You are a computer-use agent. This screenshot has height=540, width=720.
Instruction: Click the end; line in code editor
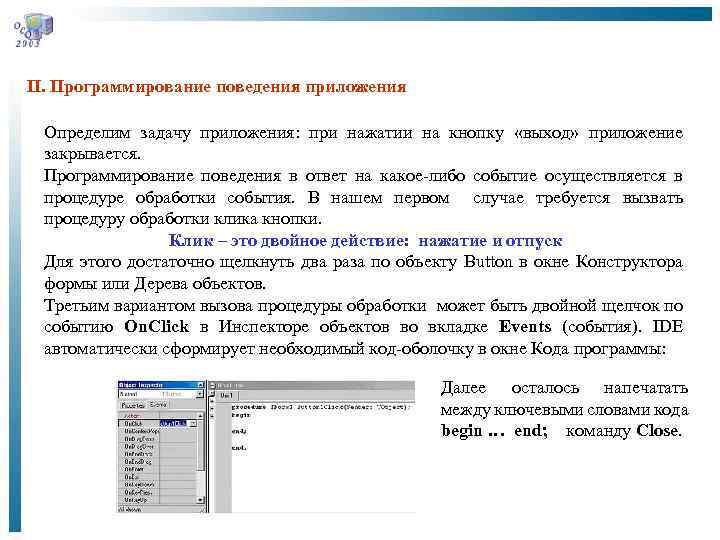point(239,432)
